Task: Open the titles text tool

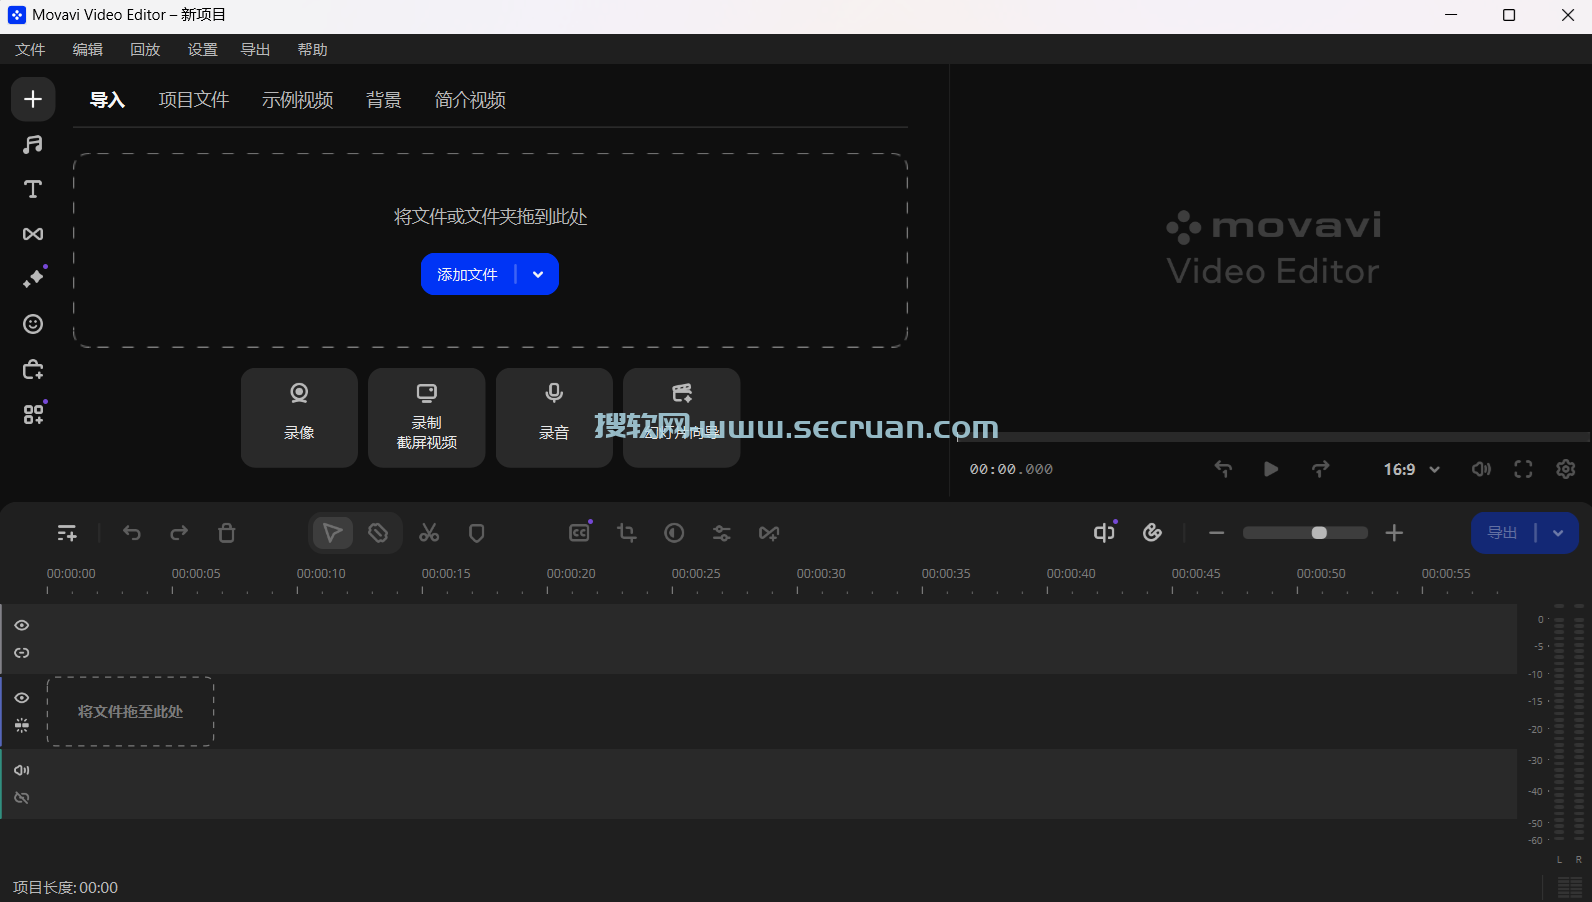Action: tap(33, 189)
